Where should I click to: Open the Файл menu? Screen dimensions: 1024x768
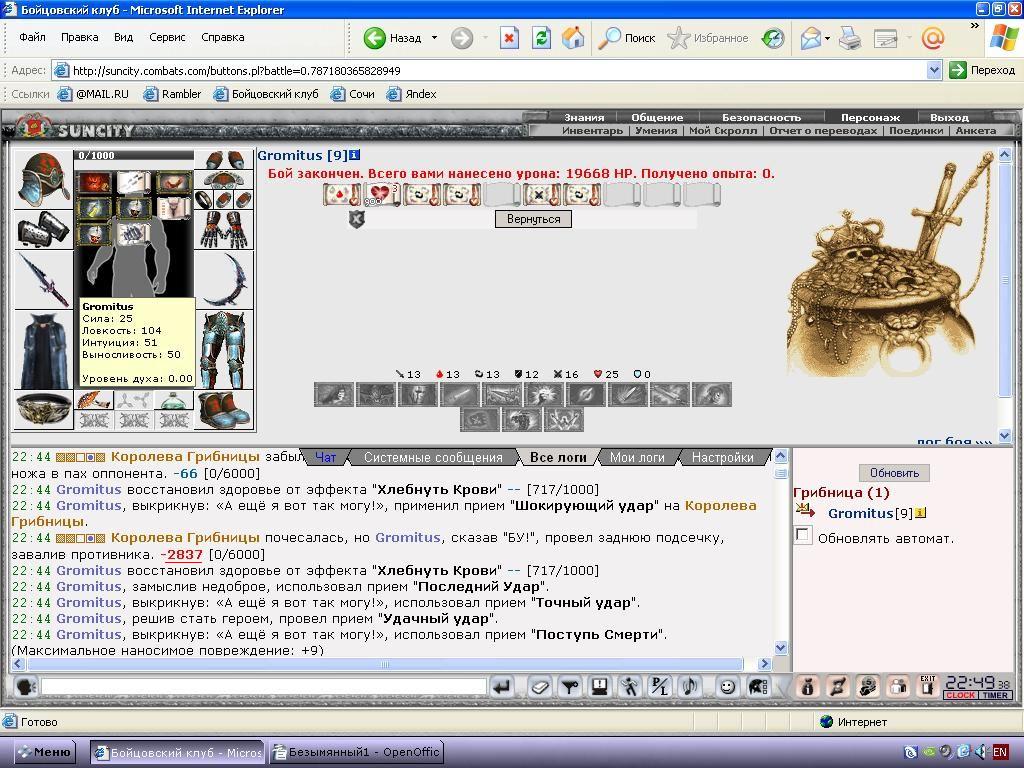coord(32,37)
